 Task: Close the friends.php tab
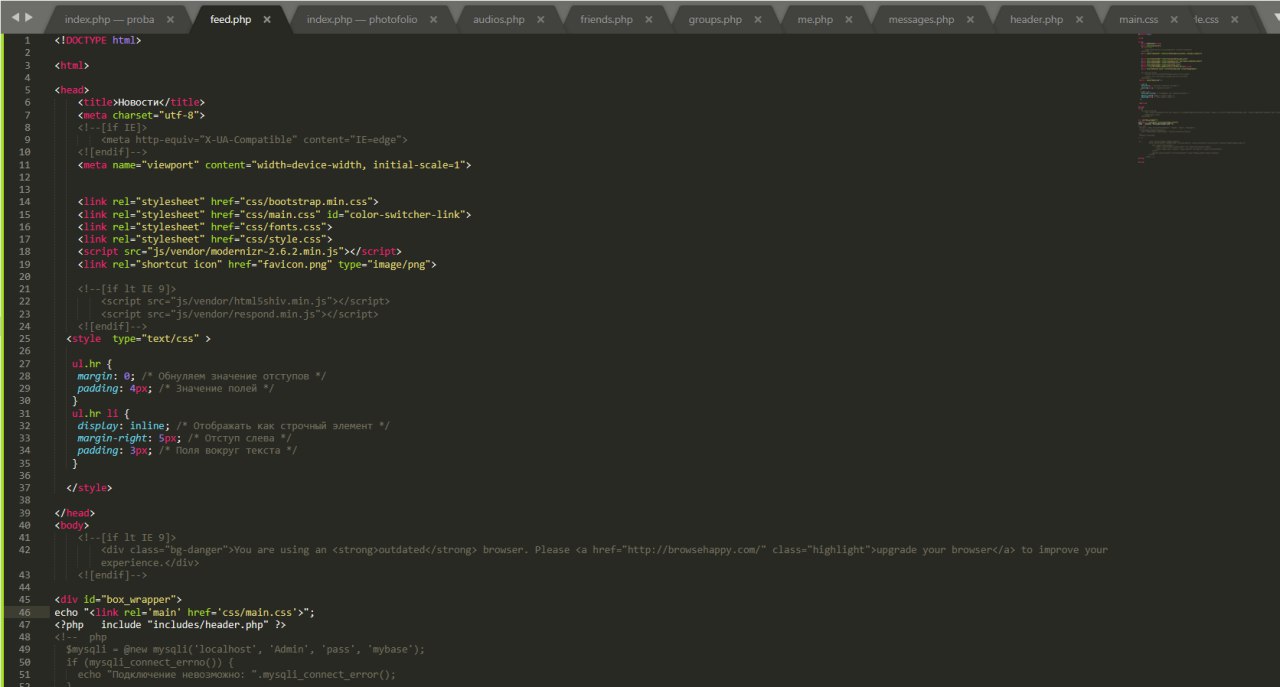click(x=649, y=20)
